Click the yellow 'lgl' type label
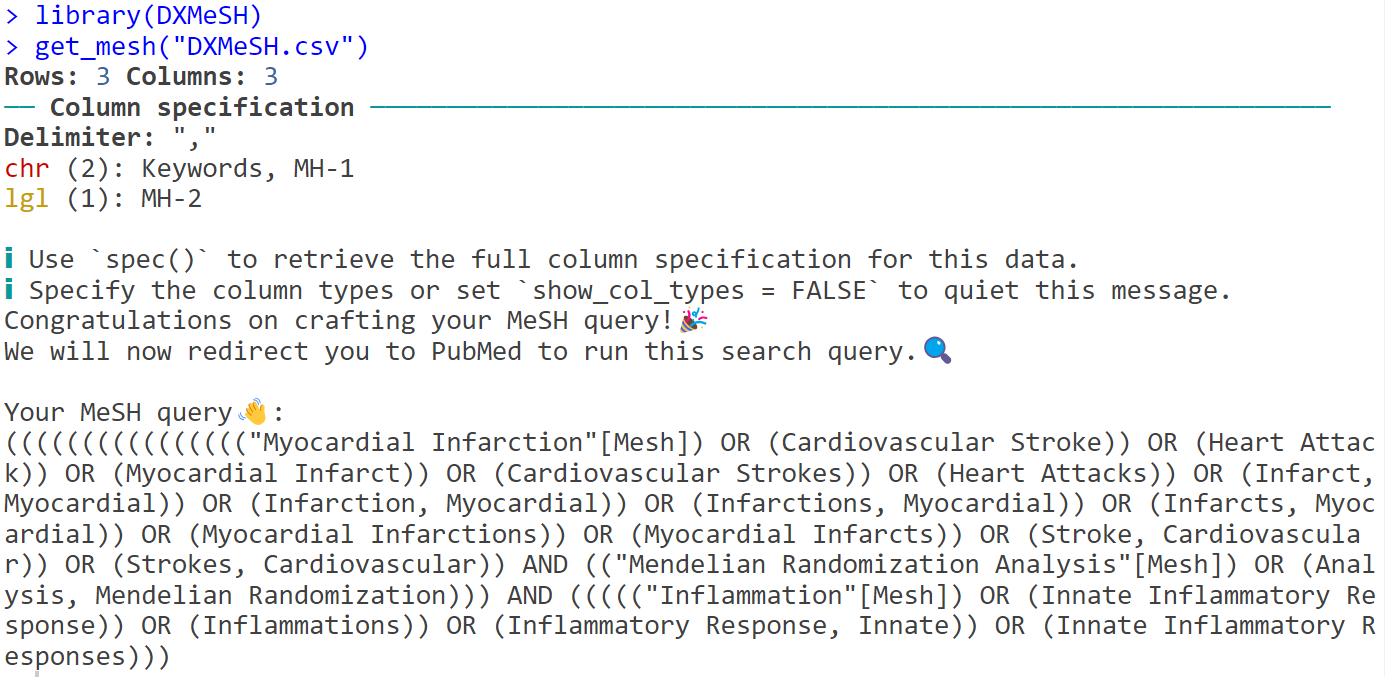This screenshot has height=677, width=1385. coord(27,199)
